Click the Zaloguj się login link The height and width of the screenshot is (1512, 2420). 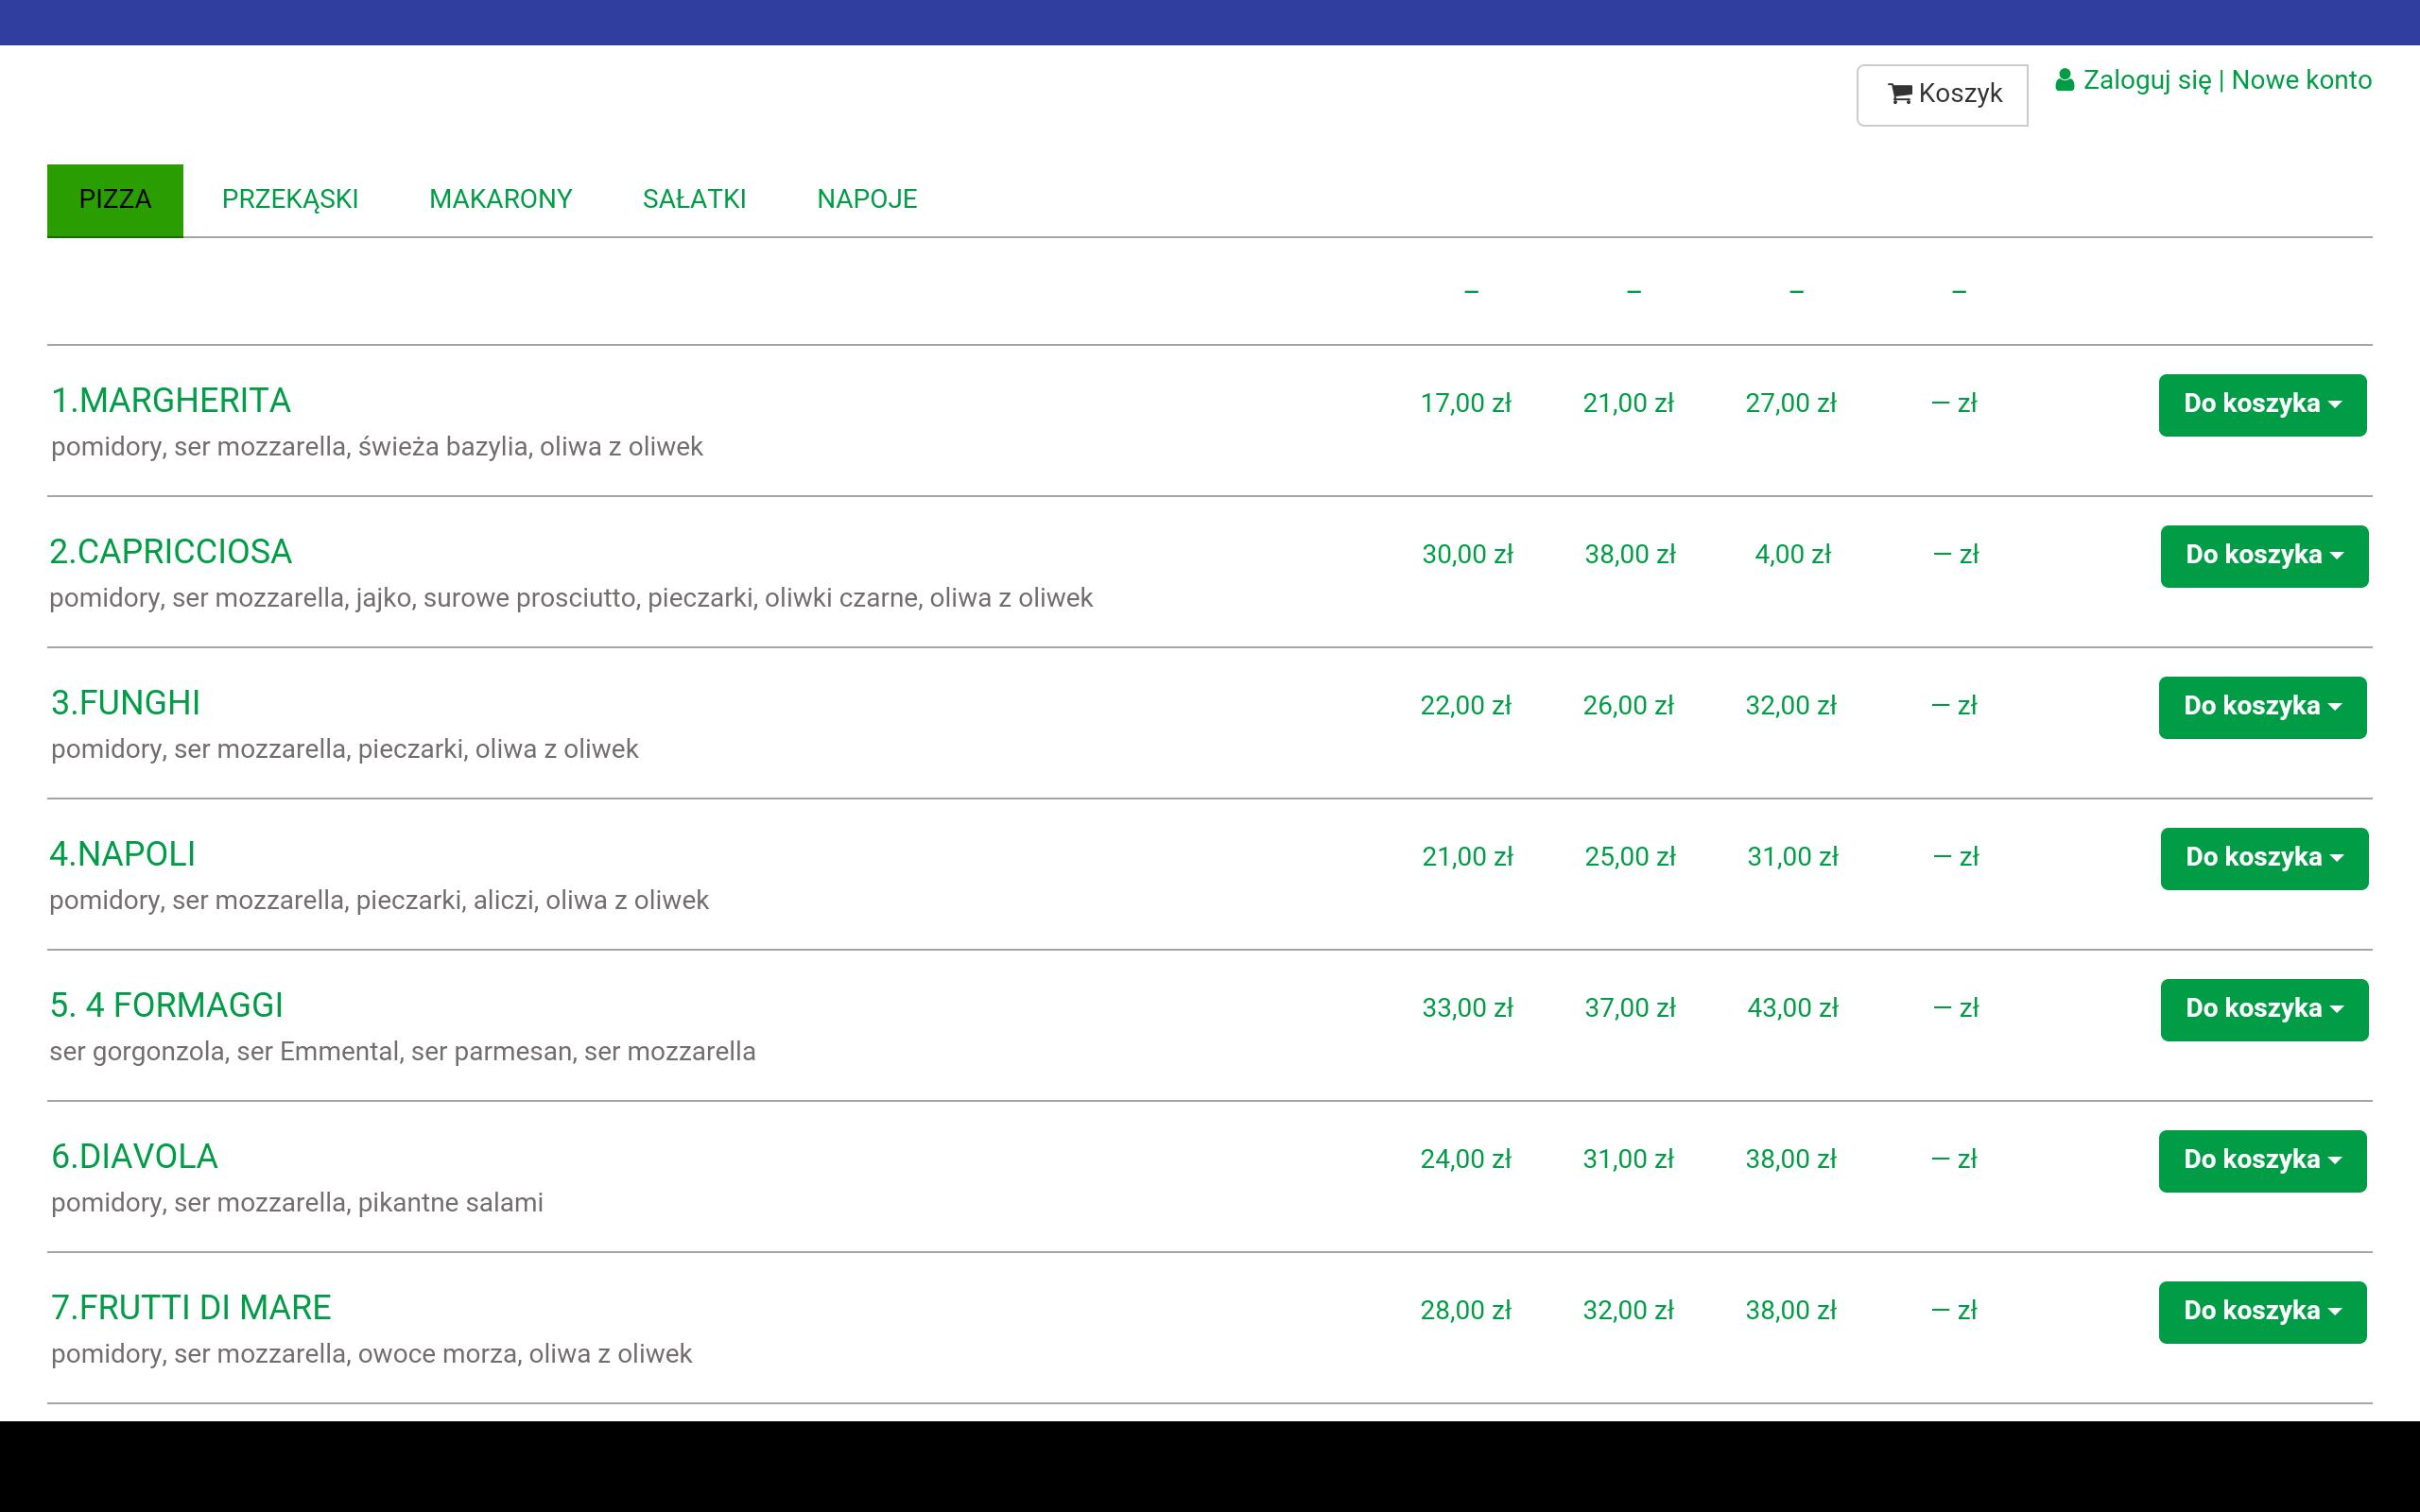2147,80
